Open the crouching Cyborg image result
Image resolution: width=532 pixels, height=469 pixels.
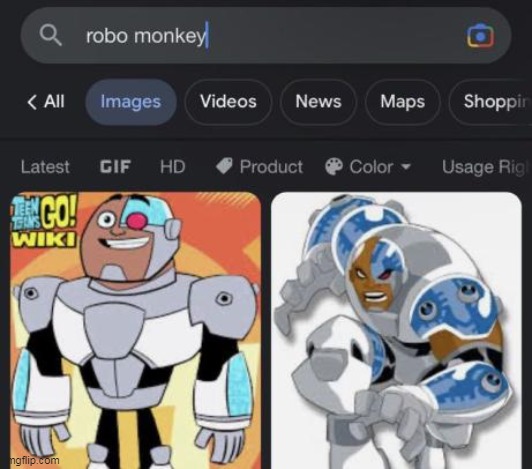(396, 331)
